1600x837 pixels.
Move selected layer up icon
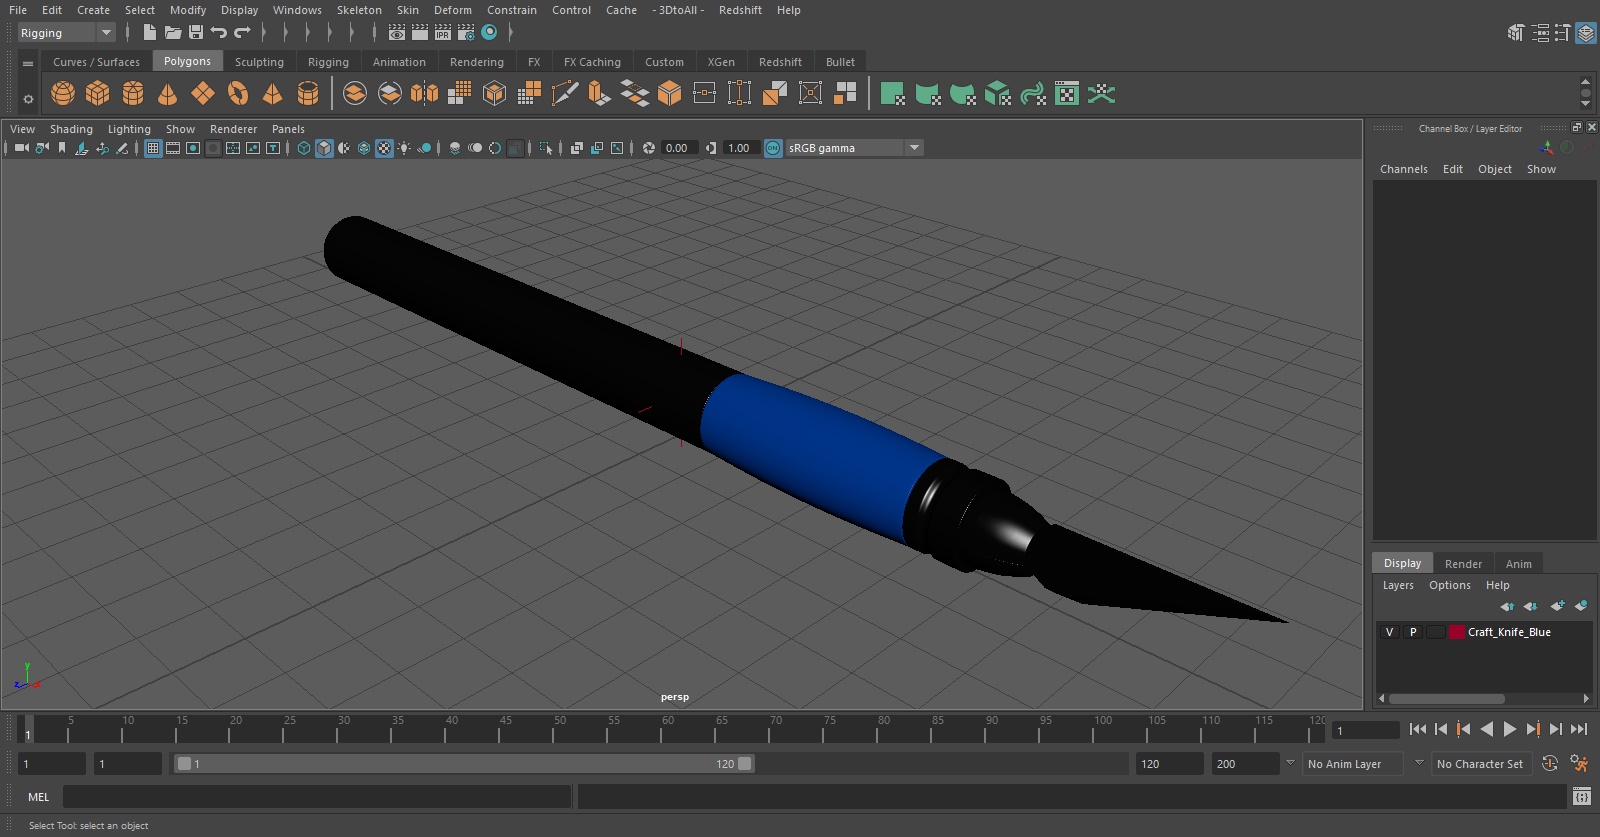[x=1507, y=606]
